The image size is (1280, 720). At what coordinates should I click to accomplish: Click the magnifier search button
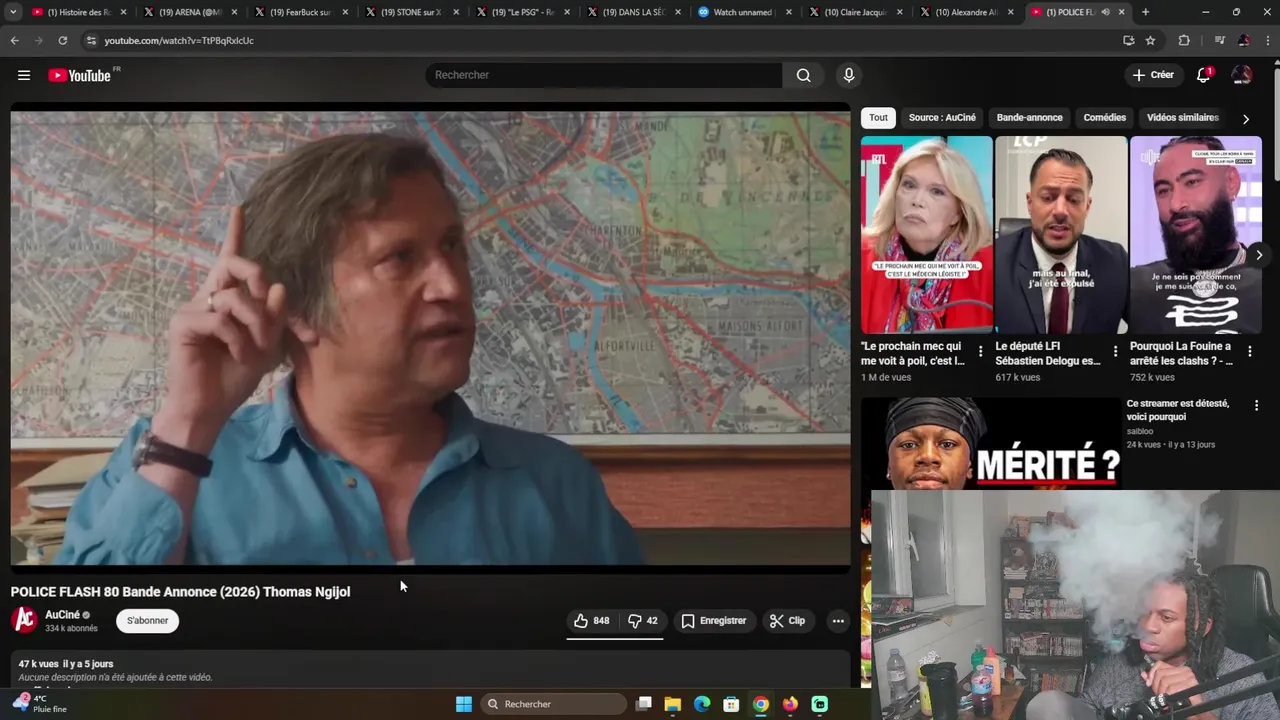[803, 75]
